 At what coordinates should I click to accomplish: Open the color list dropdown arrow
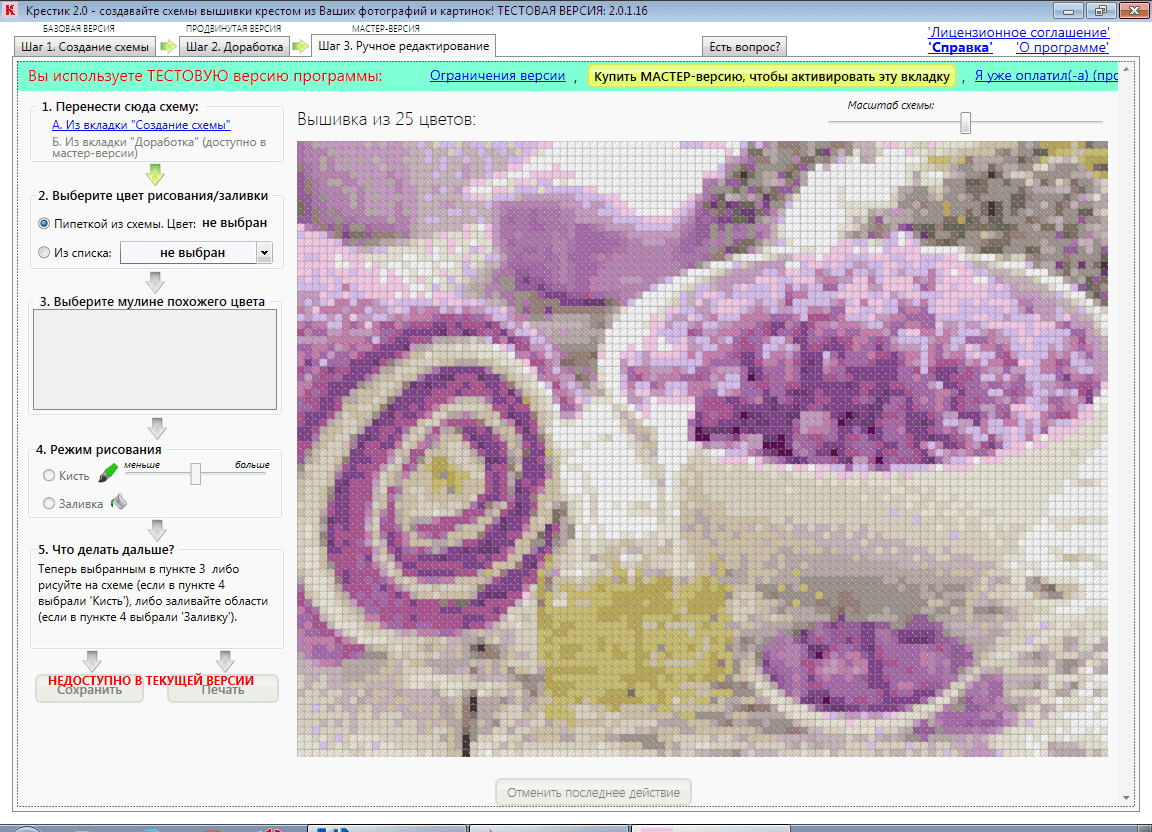point(264,253)
